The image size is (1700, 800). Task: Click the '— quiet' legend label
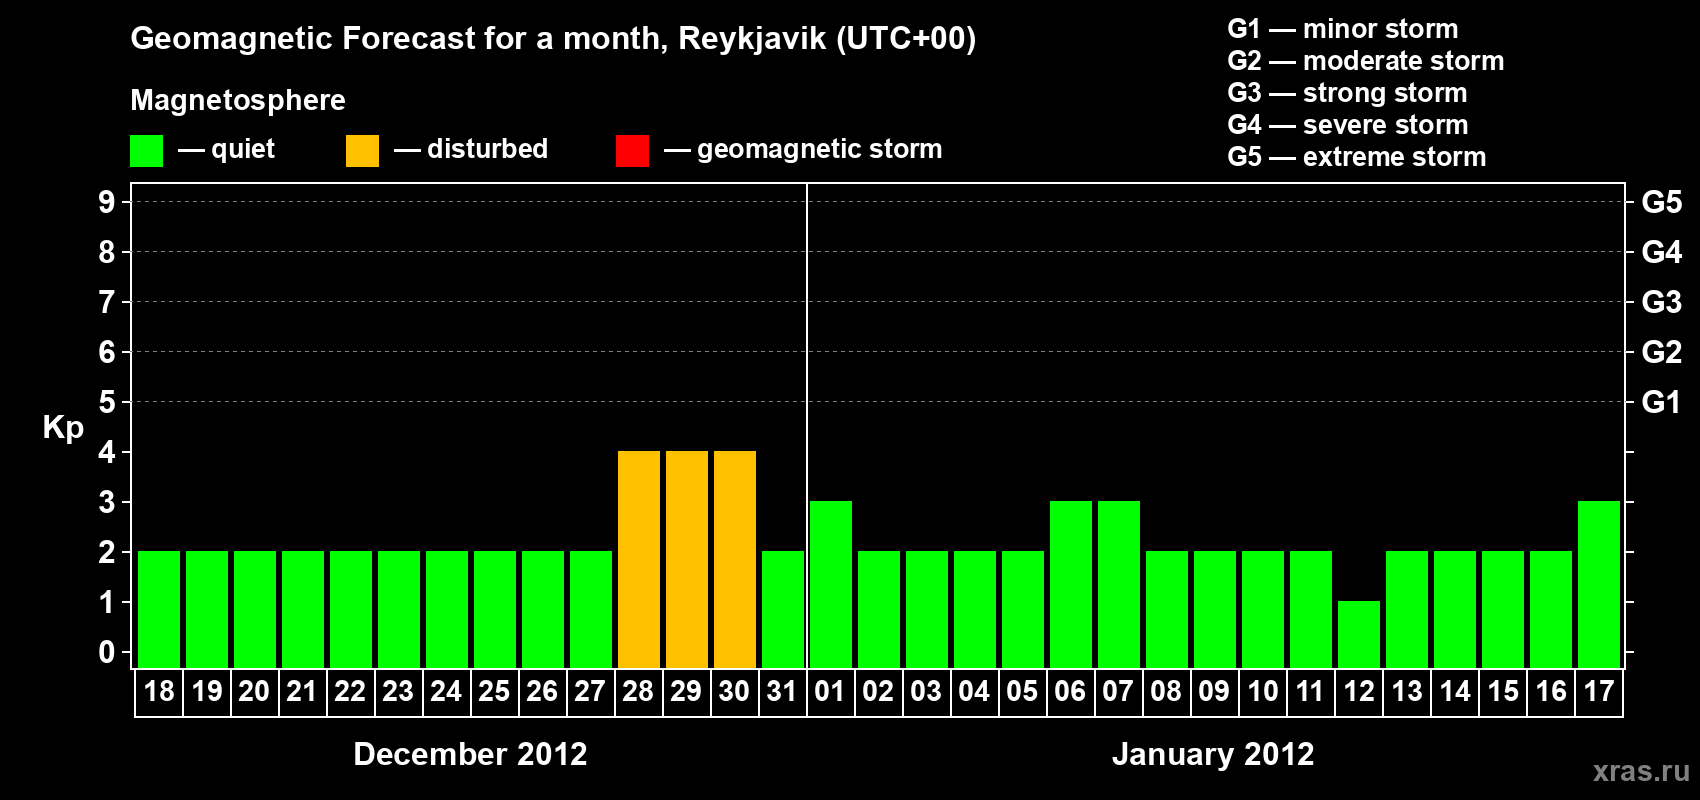point(226,149)
